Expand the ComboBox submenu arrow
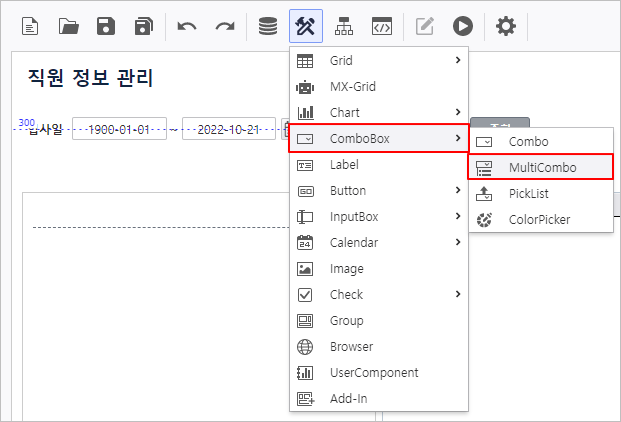The width and height of the screenshot is (621, 422). pyautogui.click(x=458, y=138)
